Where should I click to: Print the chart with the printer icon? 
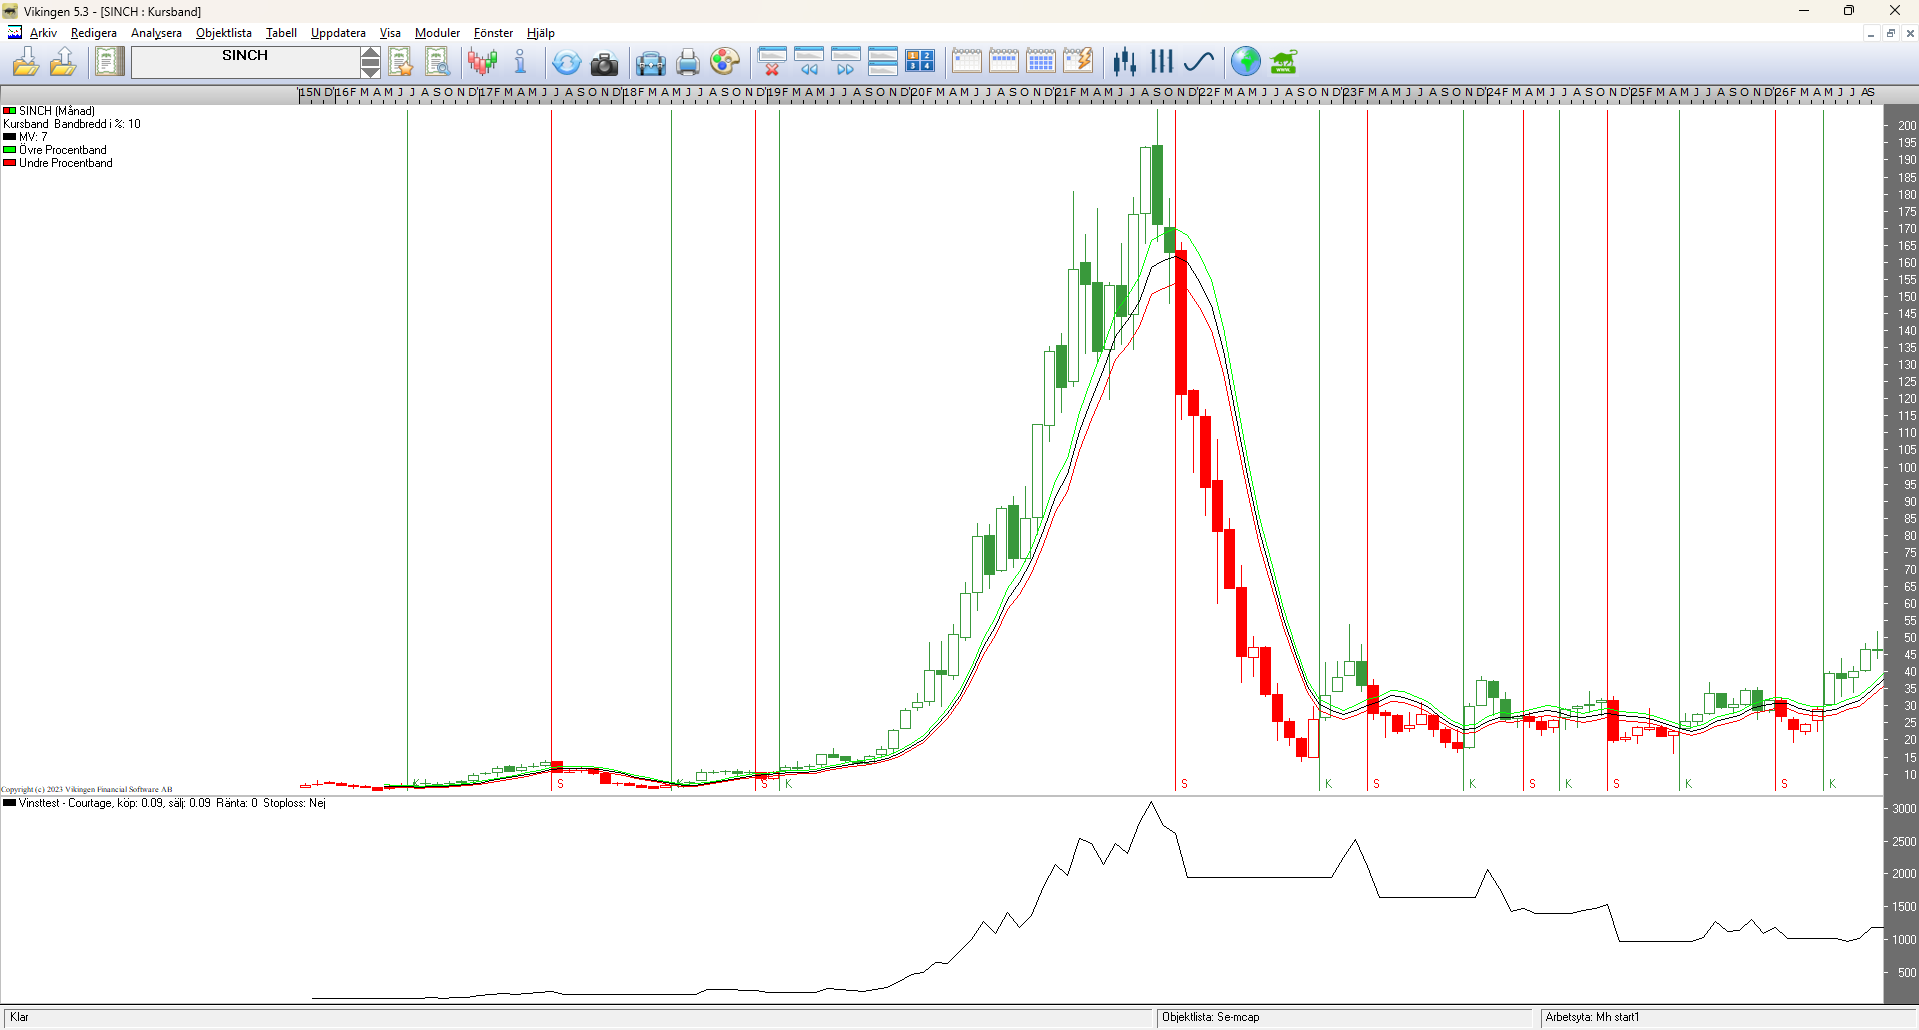click(688, 63)
